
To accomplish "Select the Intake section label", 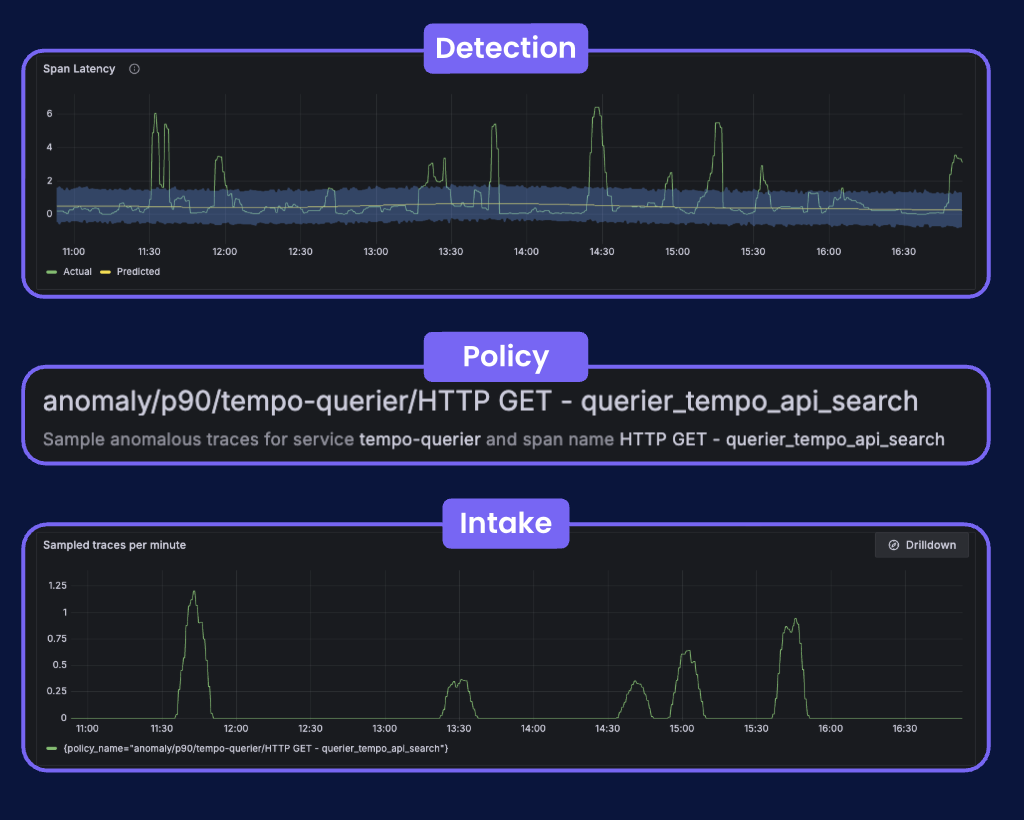I will click(x=505, y=523).
